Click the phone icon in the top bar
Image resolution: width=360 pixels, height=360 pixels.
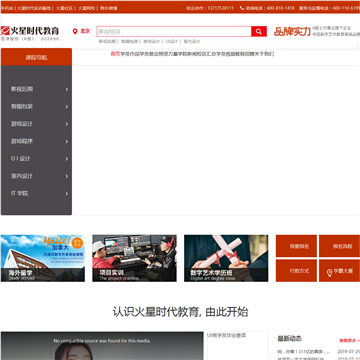click(x=242, y=8)
